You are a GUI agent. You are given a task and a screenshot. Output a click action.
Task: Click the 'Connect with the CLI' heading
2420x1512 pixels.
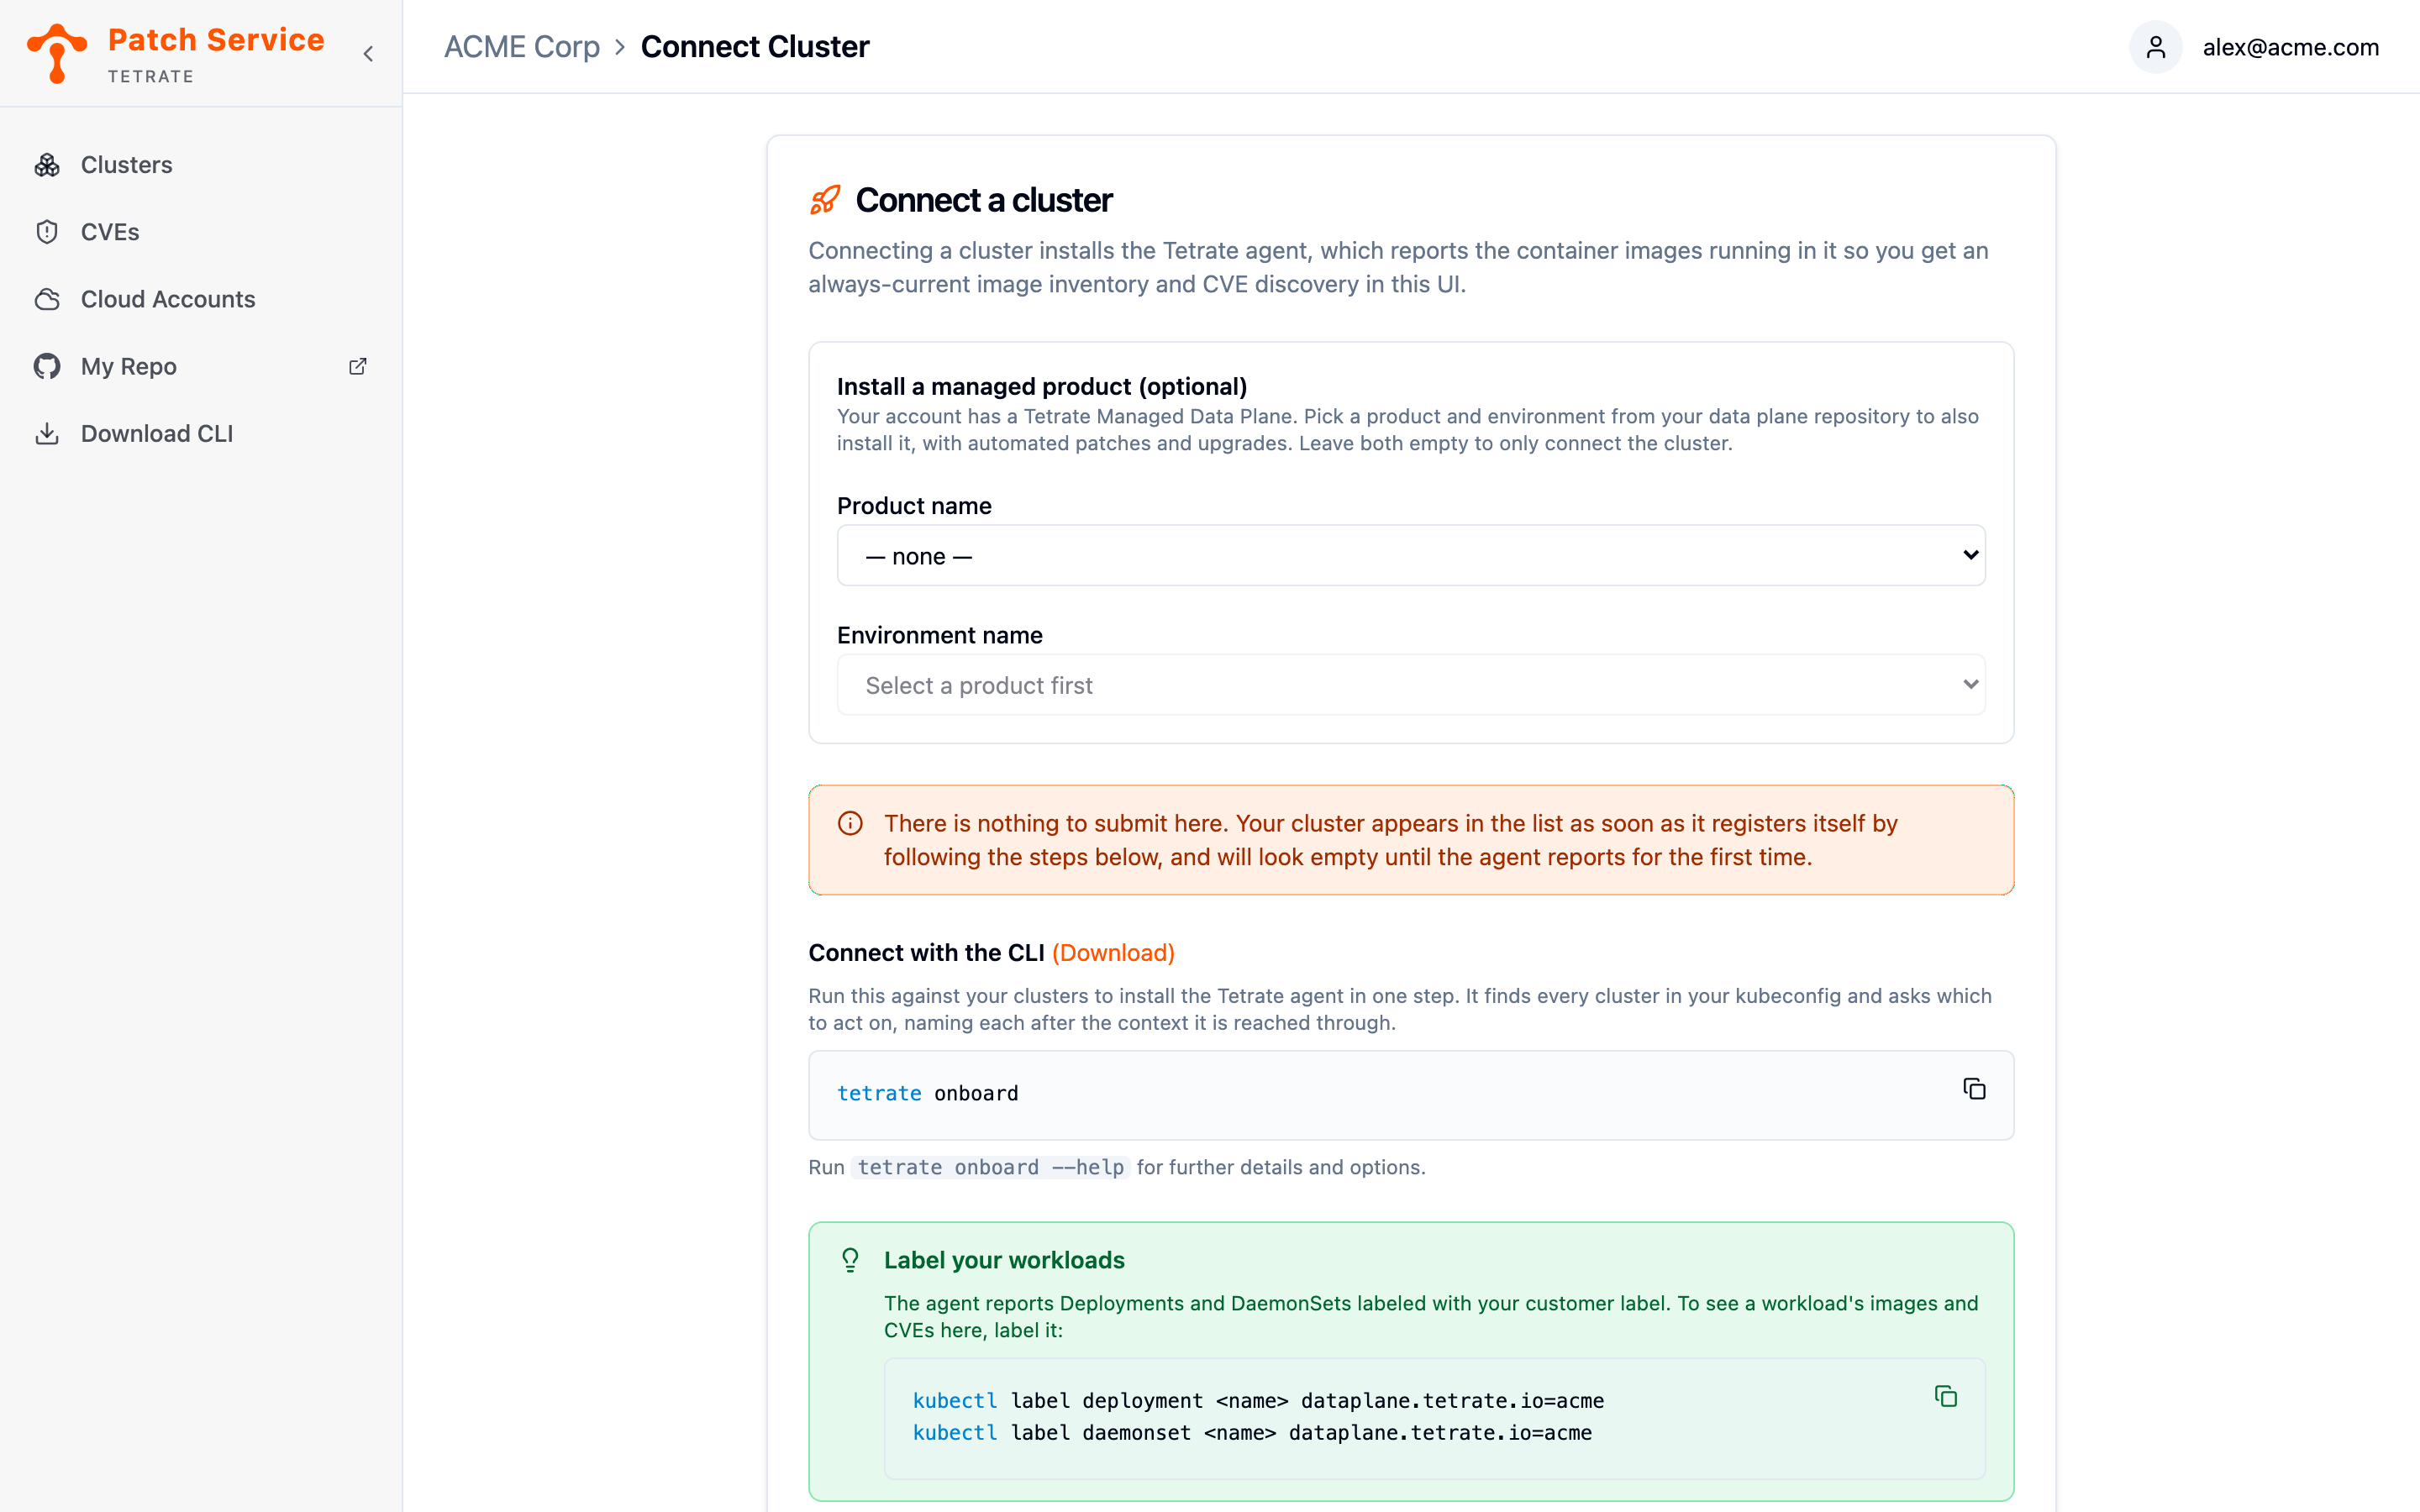[x=926, y=953]
